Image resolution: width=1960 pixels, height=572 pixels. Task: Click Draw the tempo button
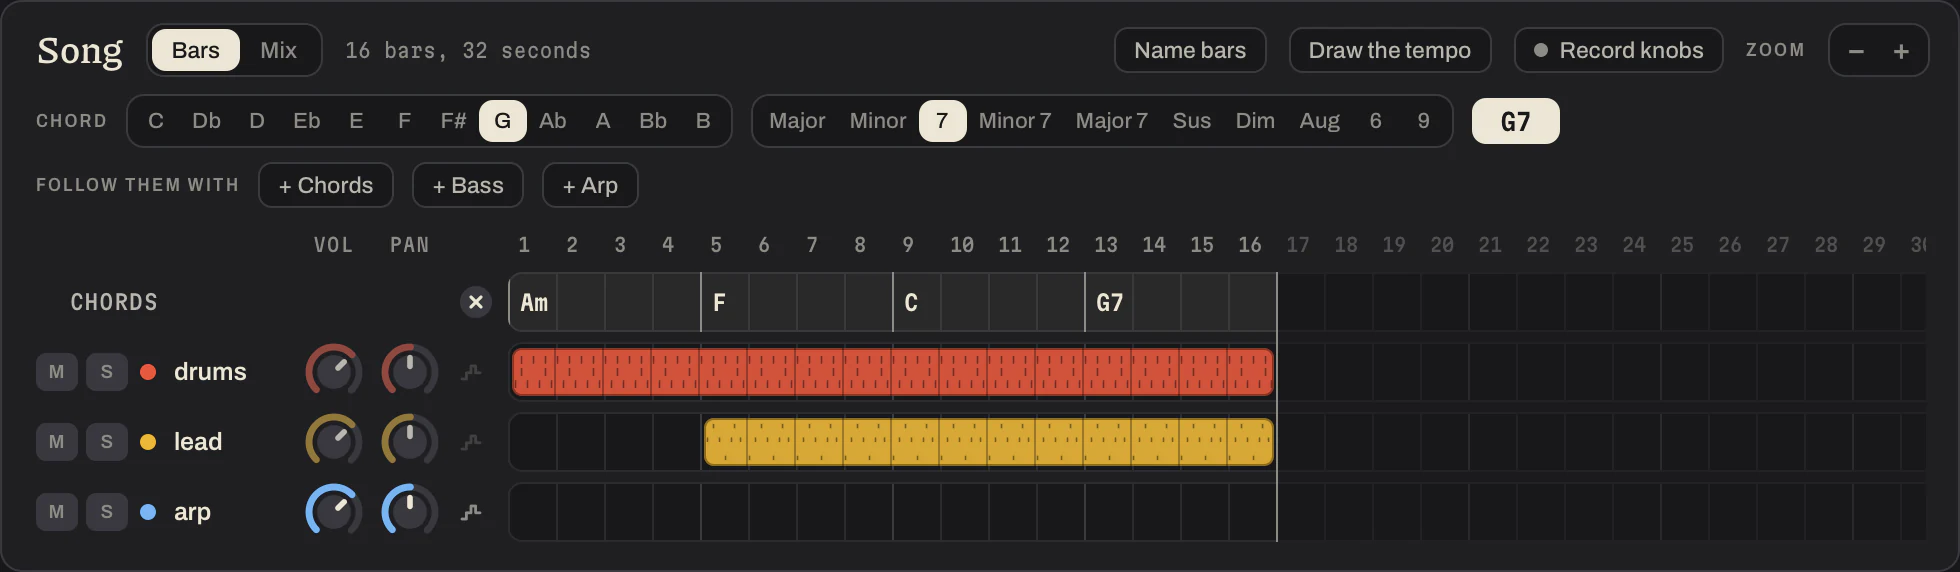[x=1390, y=50]
